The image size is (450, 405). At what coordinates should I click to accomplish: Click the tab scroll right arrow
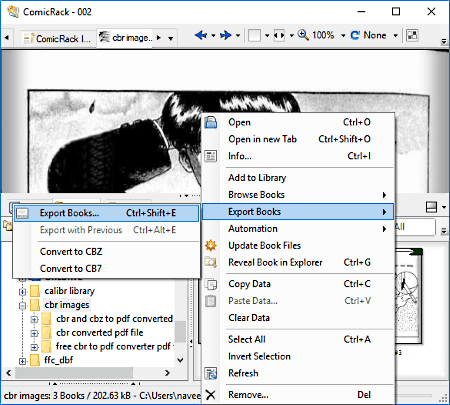coord(159,38)
